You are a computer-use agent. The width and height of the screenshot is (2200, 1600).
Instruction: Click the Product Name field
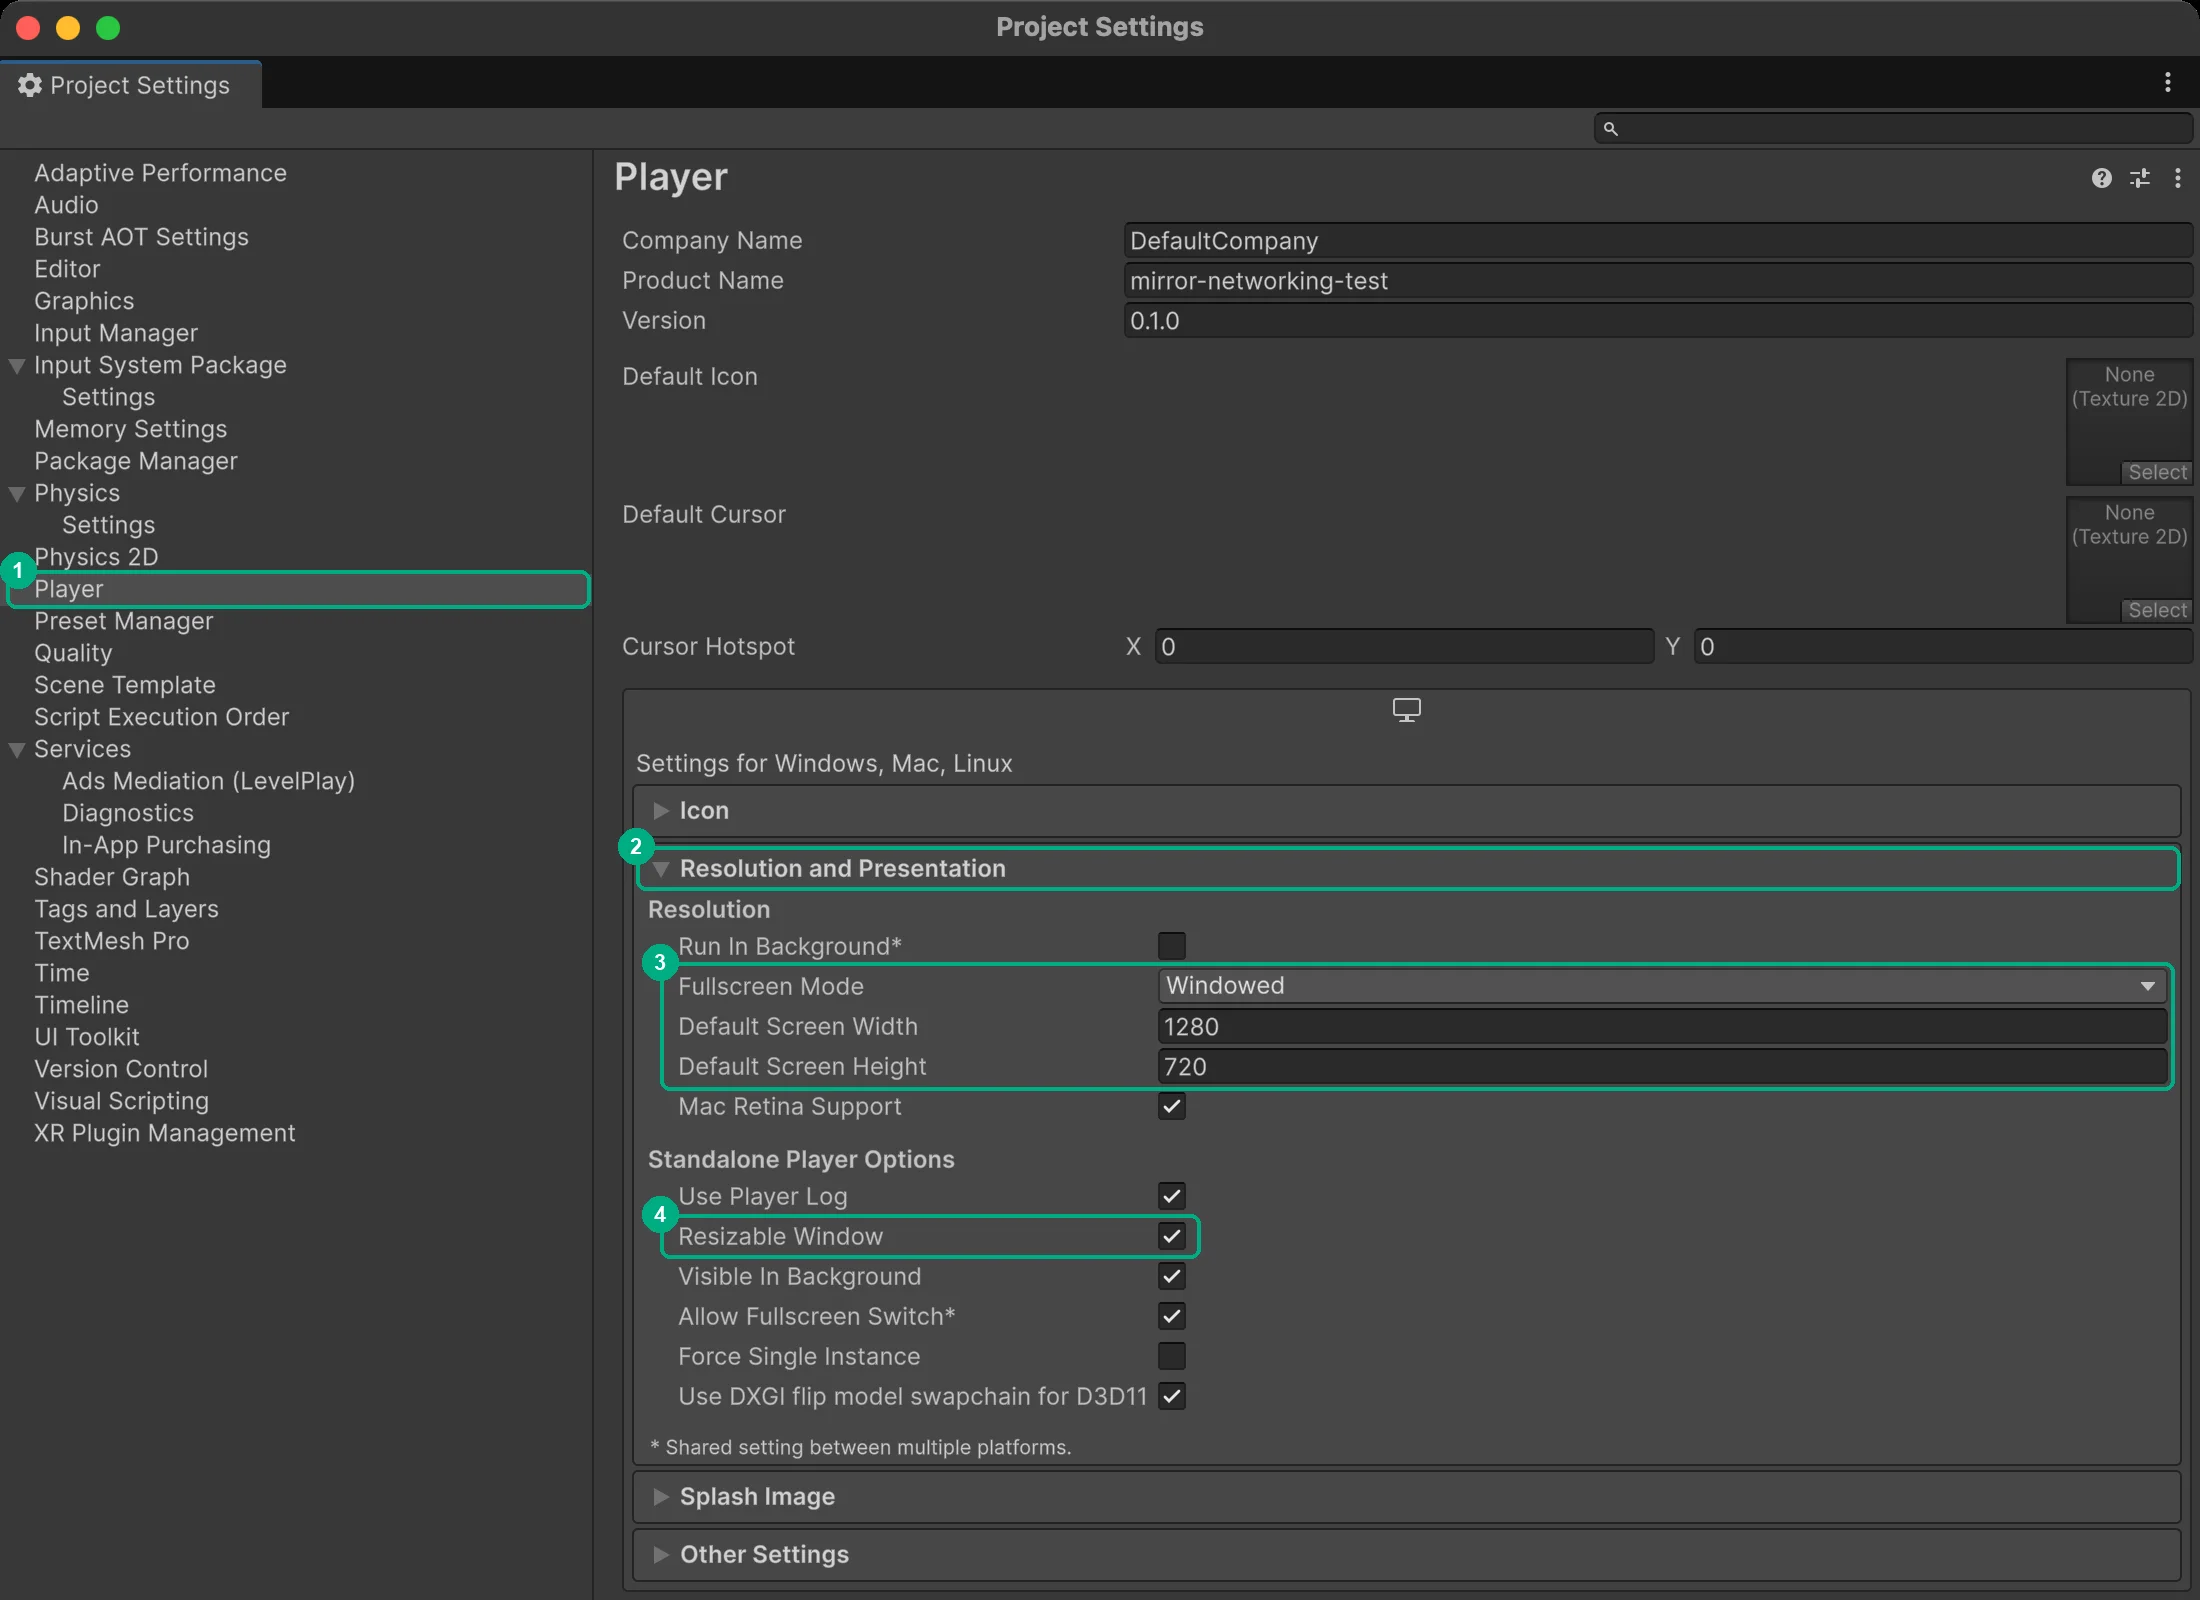(1658, 281)
